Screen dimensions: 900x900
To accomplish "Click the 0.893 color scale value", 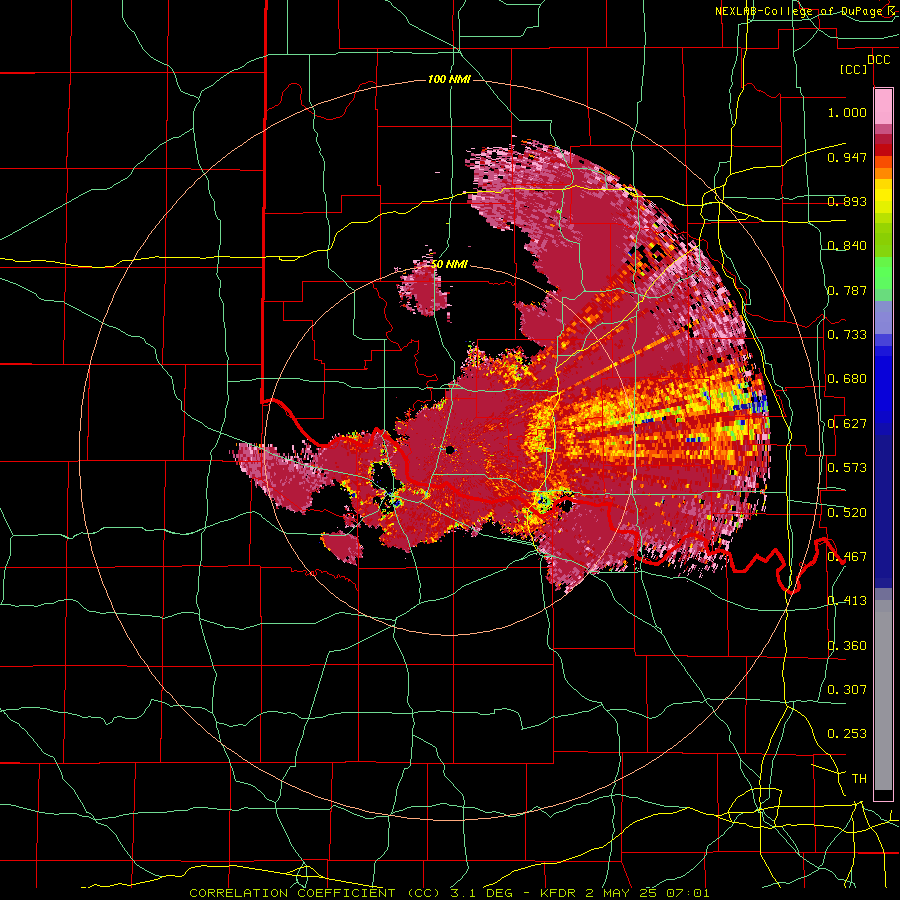I will (847, 201).
